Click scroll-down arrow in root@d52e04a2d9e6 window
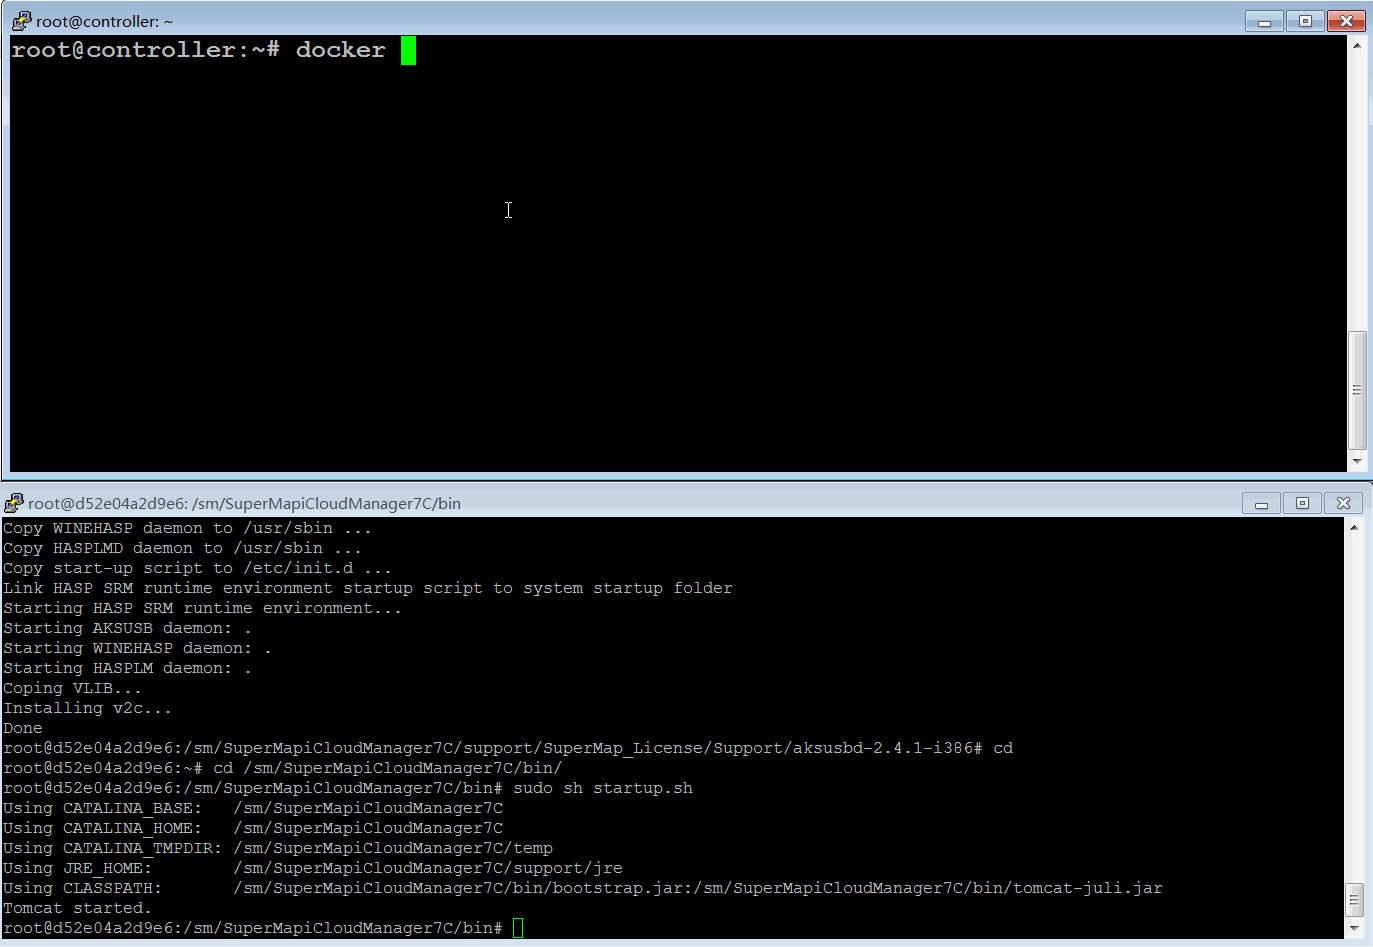Viewport: 1373px width, 947px height. click(1354, 928)
